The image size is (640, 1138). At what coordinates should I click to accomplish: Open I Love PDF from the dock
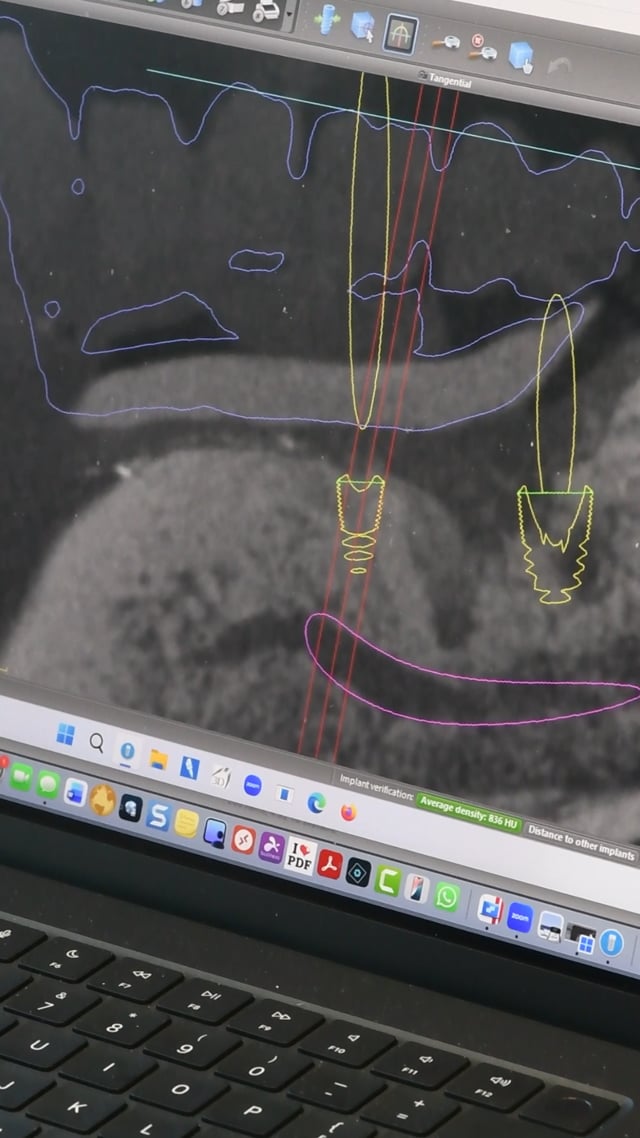pos(300,855)
